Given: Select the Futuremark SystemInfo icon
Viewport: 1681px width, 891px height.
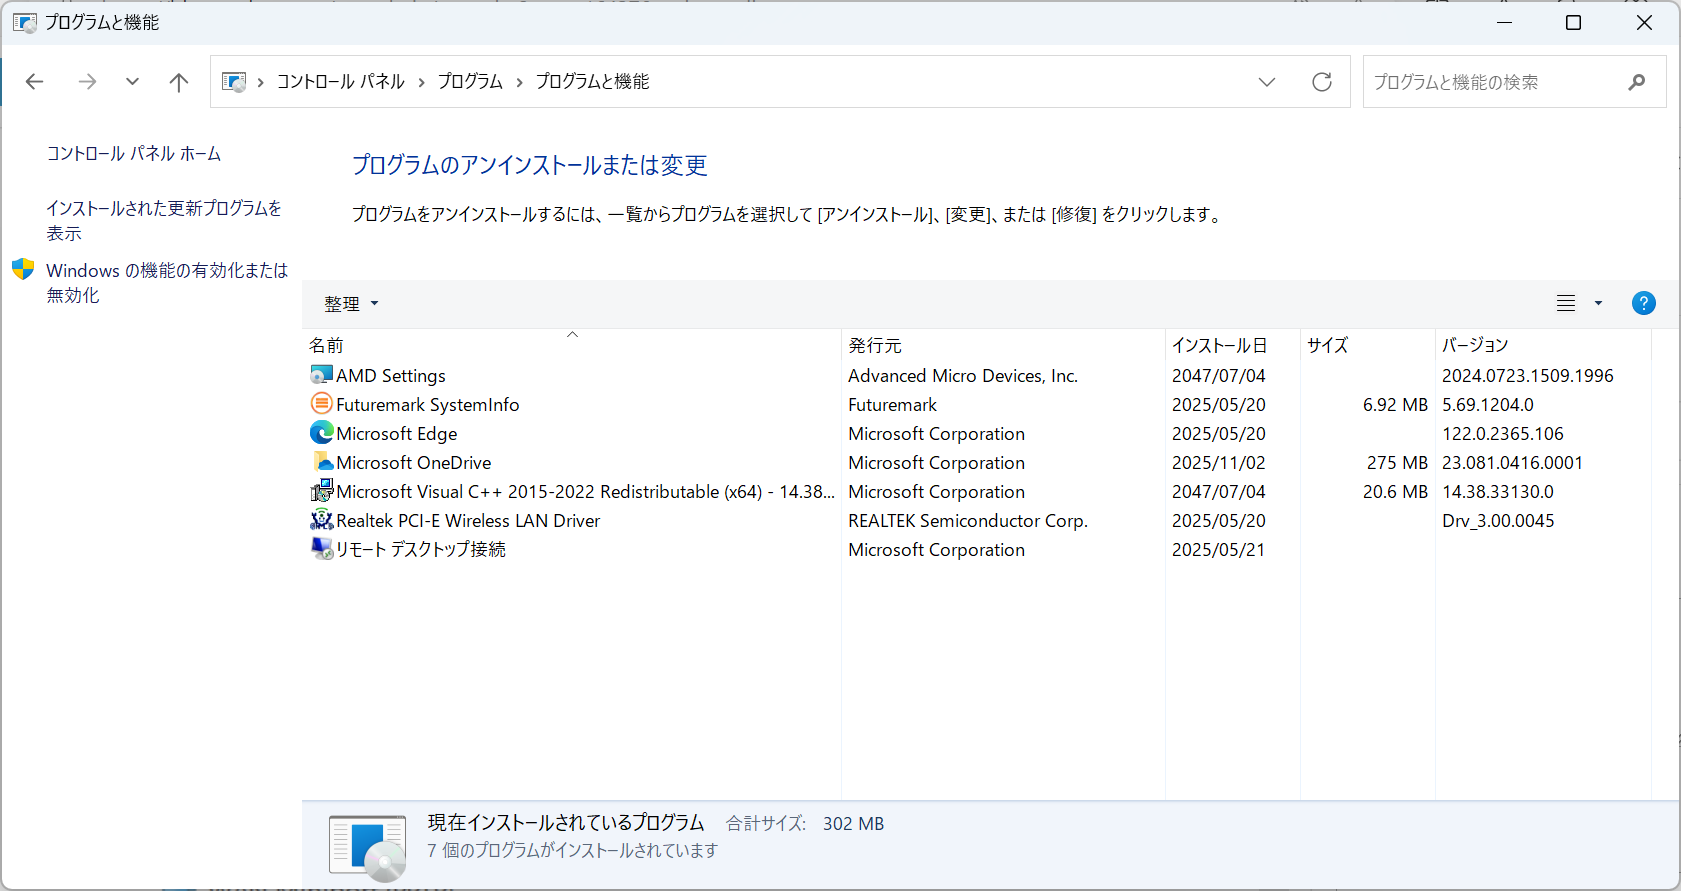Looking at the screenshot, I should click(x=321, y=404).
